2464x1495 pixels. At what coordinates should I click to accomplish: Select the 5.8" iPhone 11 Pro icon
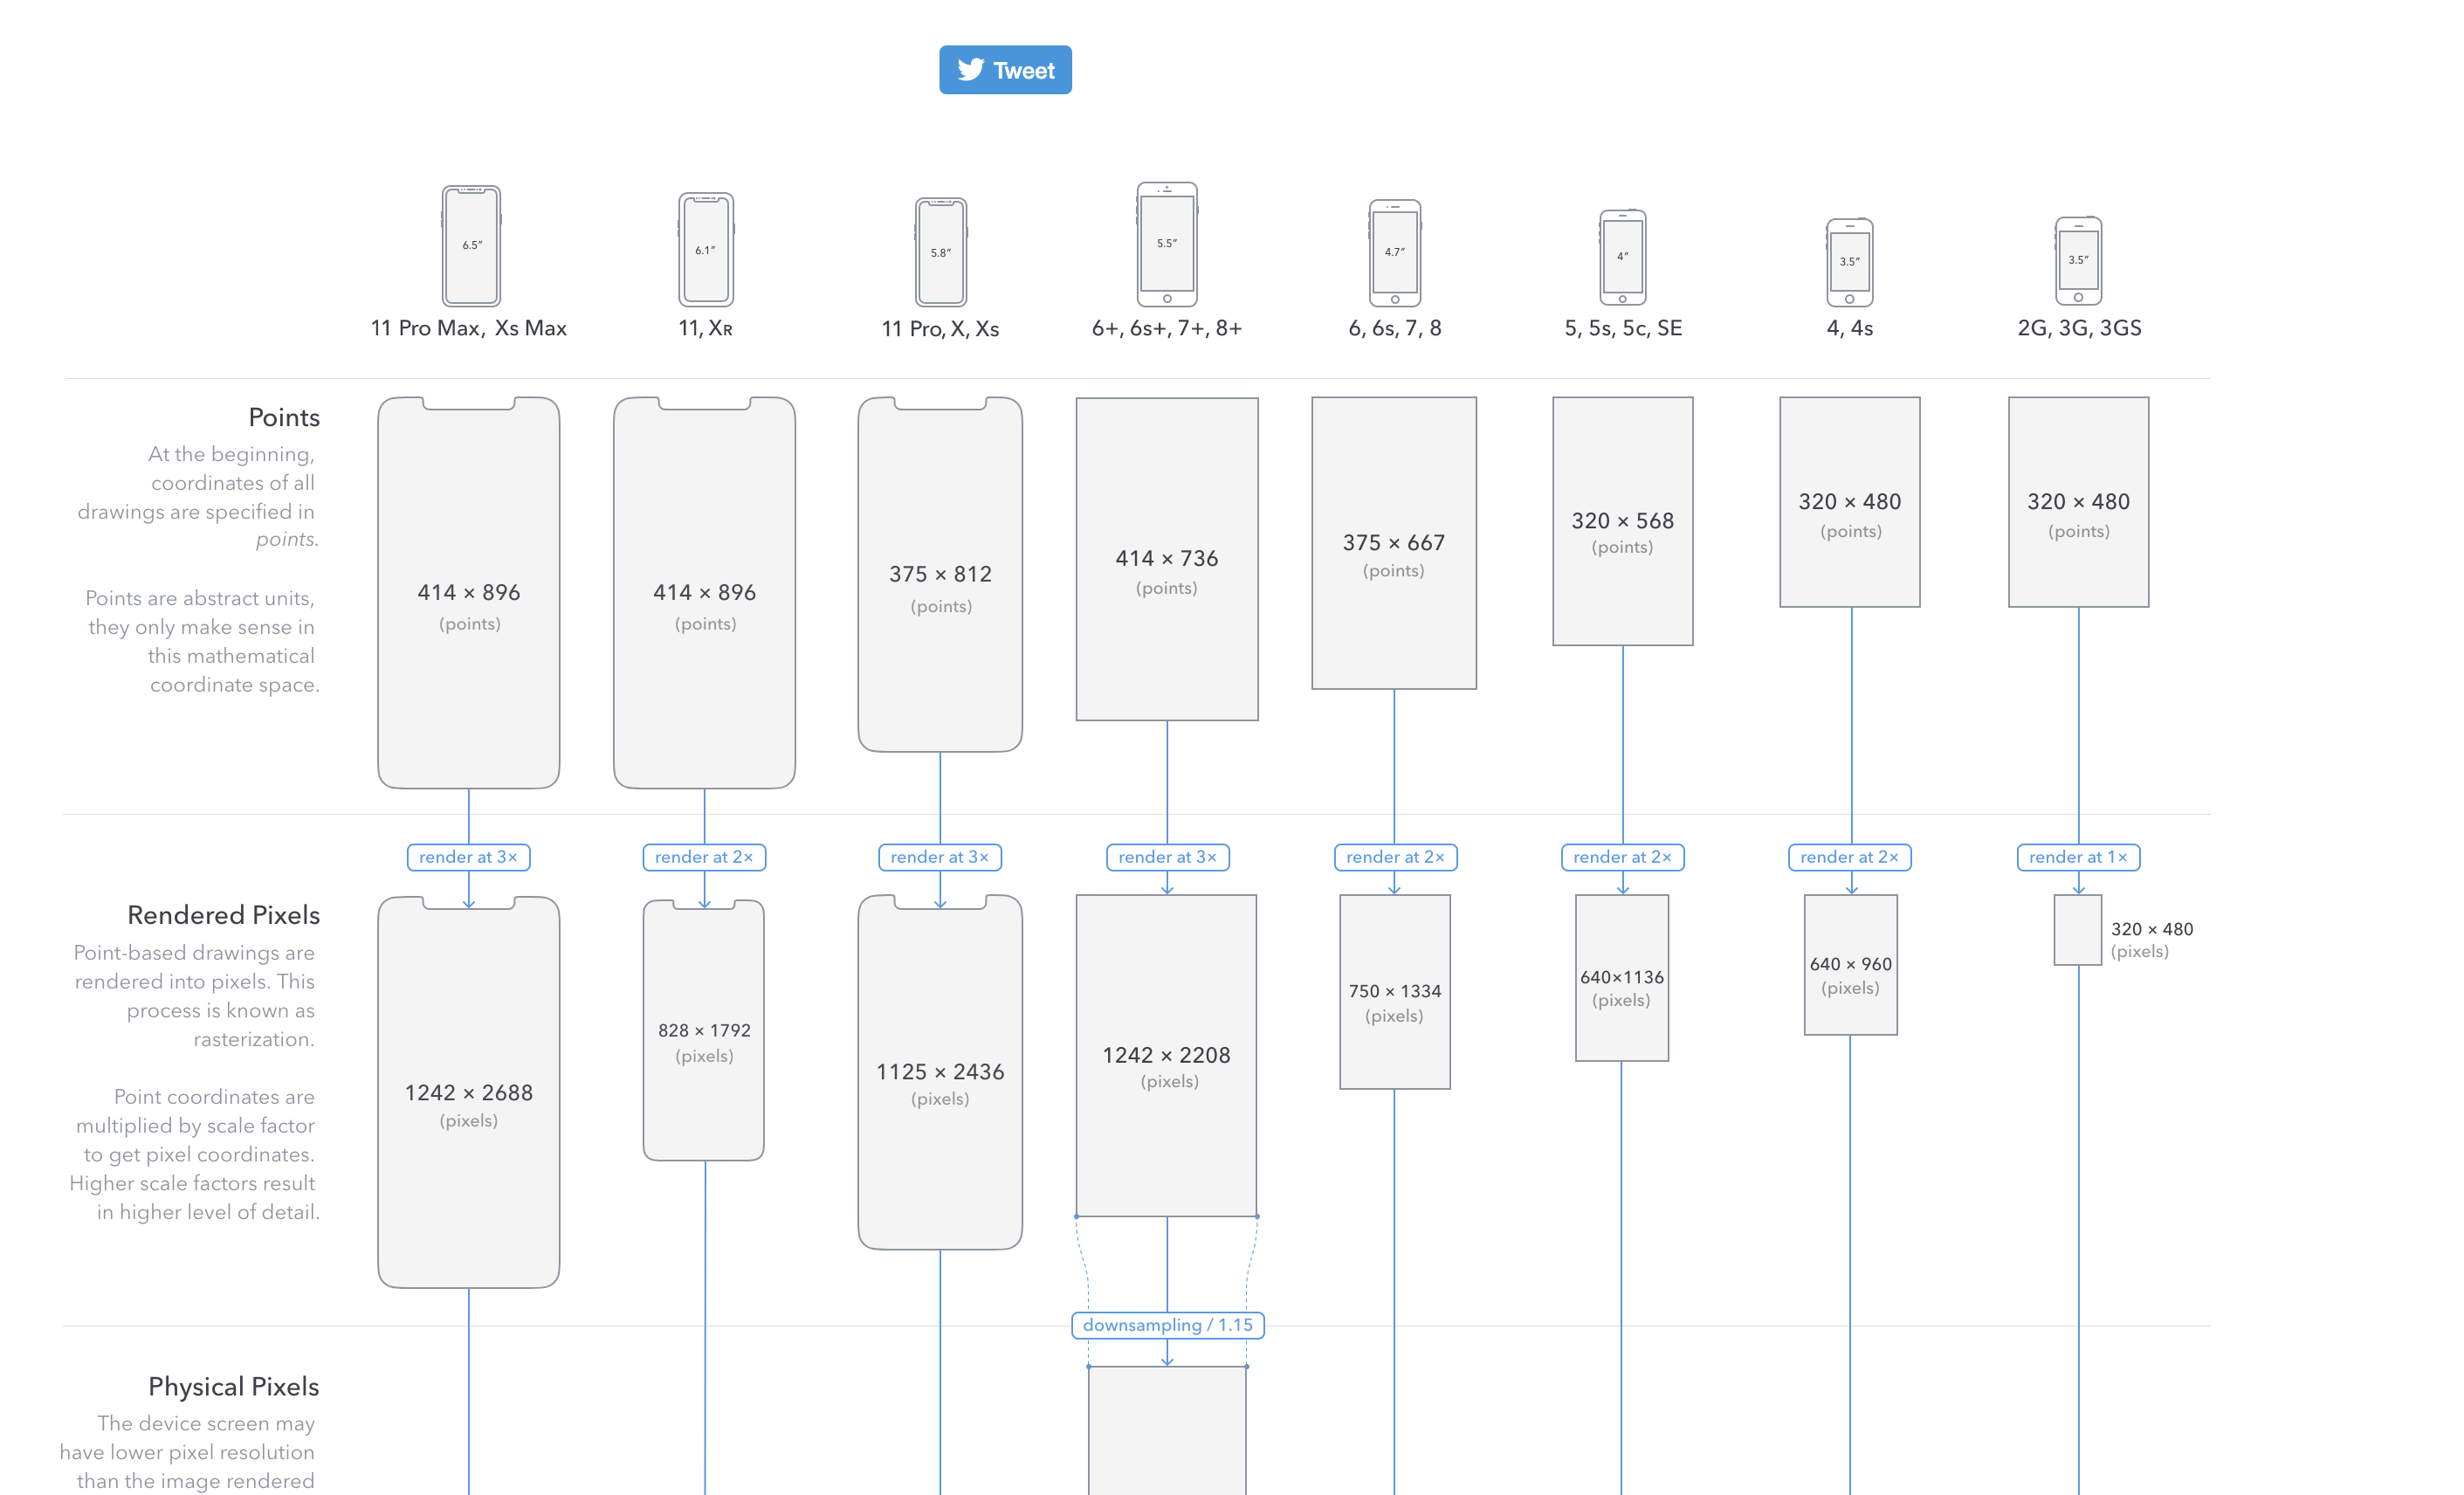pyautogui.click(x=941, y=253)
